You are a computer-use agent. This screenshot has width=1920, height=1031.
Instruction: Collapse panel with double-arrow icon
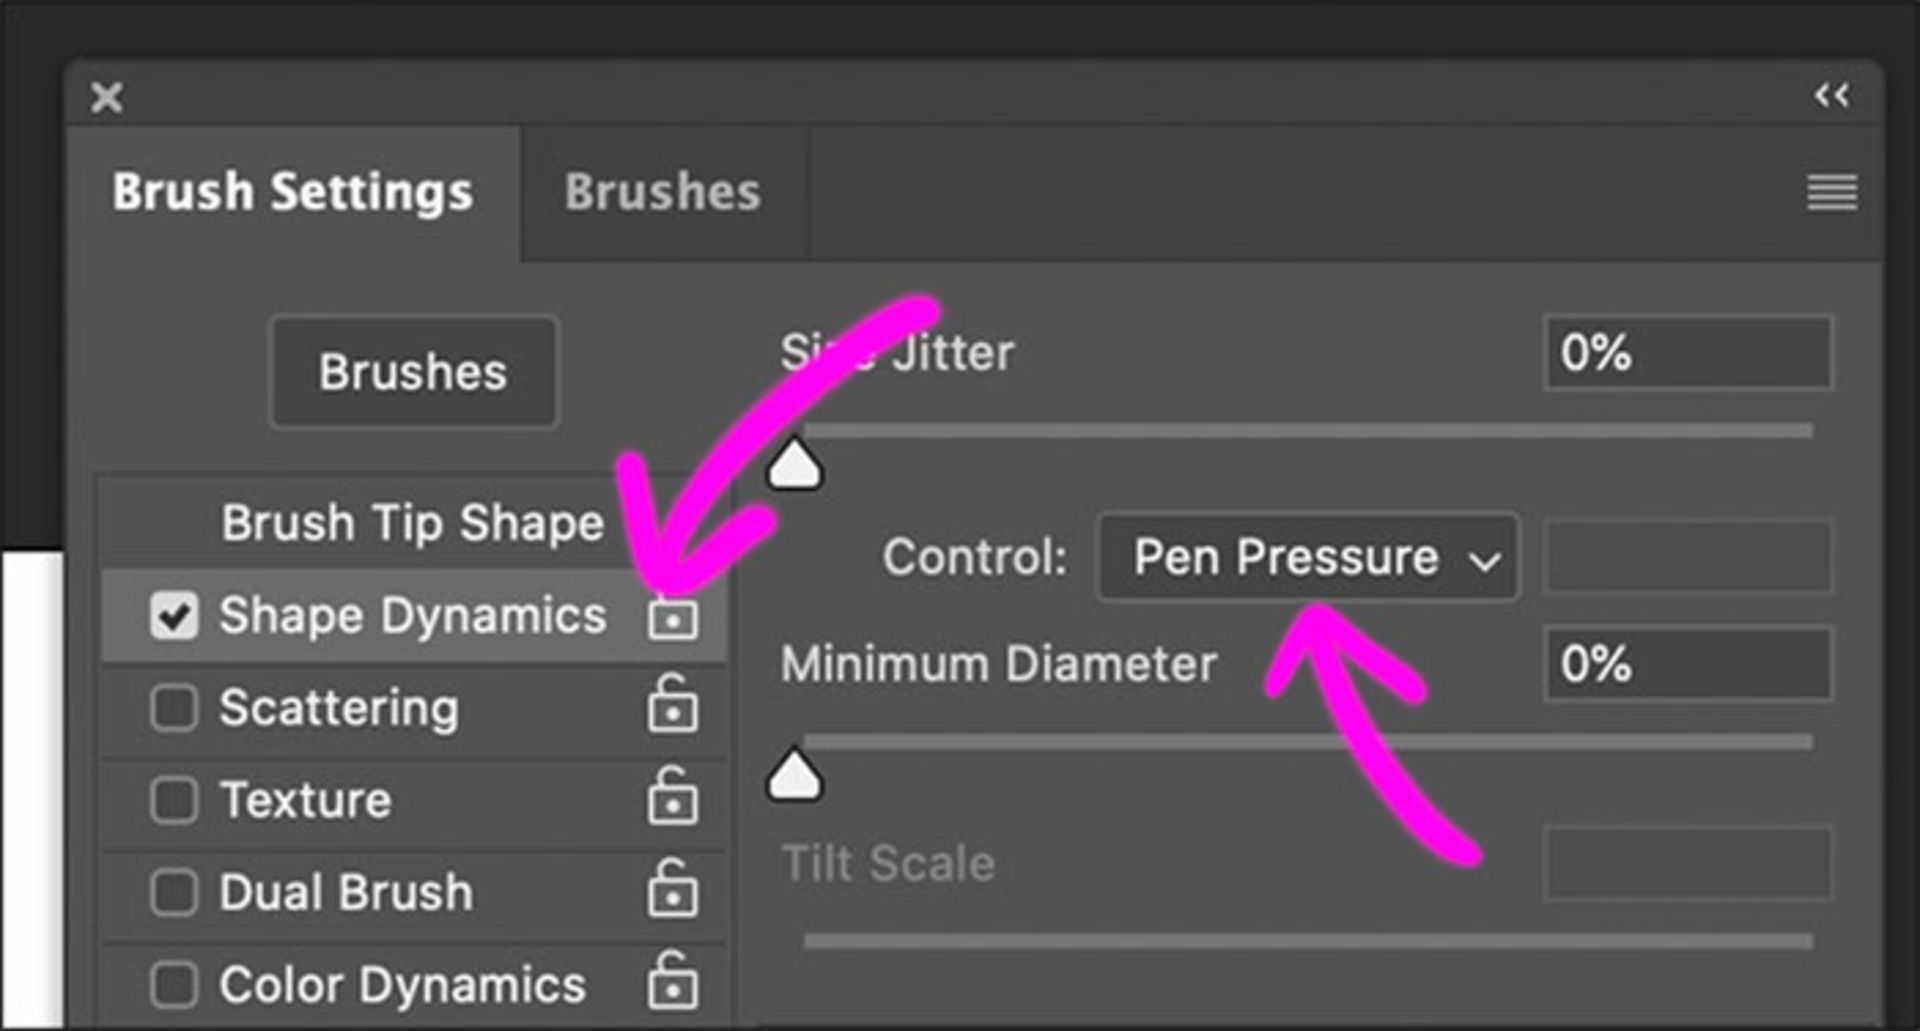click(1831, 96)
